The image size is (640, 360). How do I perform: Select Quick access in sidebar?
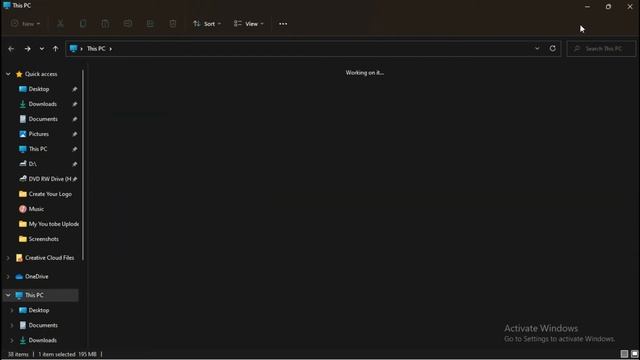point(41,74)
